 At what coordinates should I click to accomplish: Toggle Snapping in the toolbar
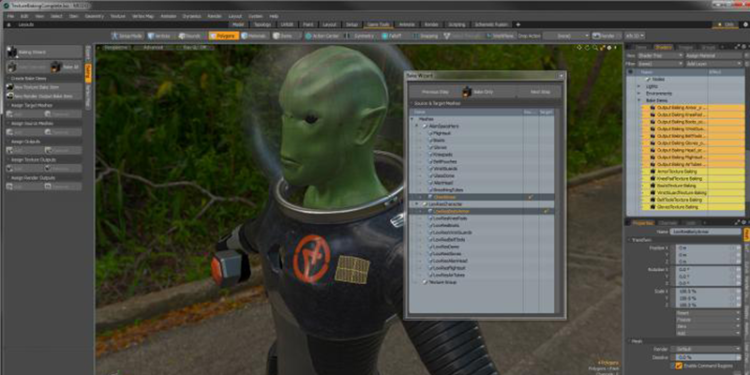[425, 36]
